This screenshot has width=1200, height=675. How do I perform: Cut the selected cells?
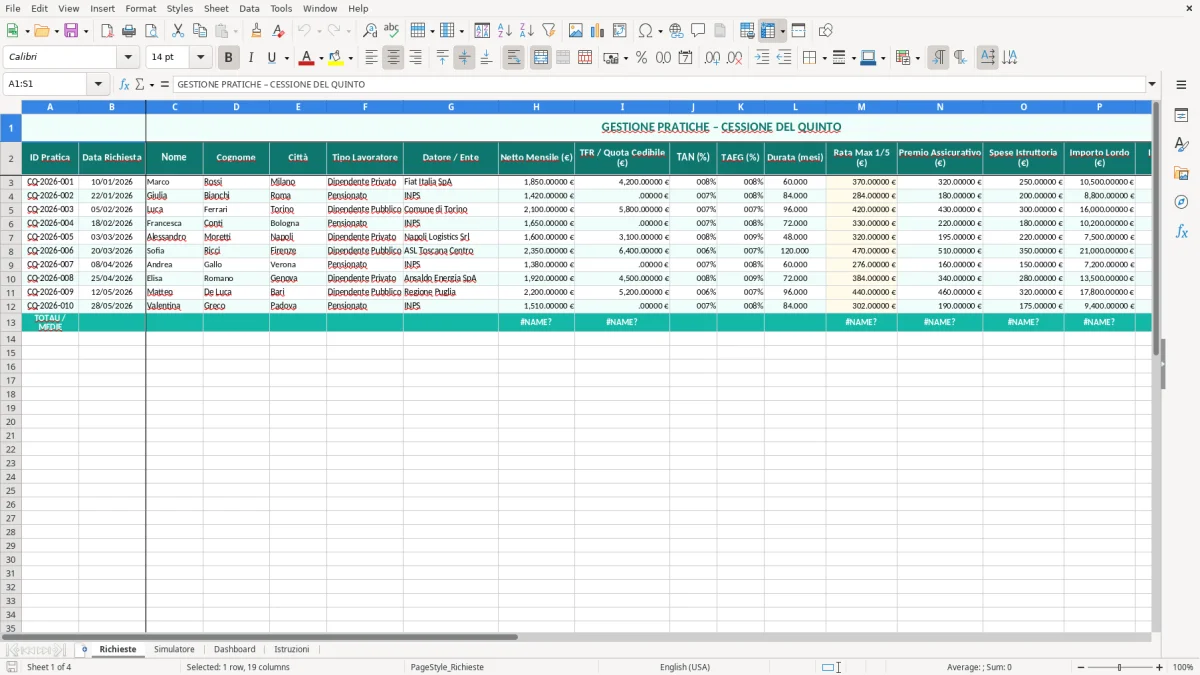pos(178,31)
